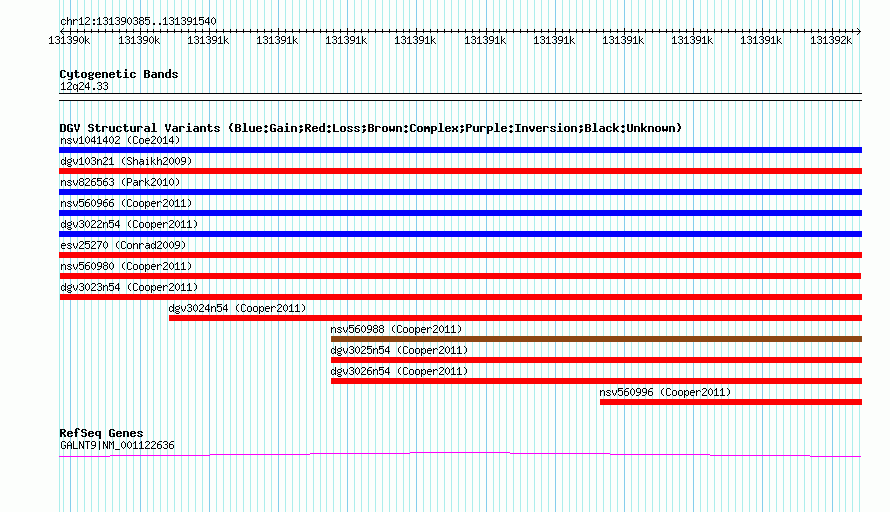Click the dgv3025n54 (Cooper2011) label
The height and width of the screenshot is (512, 890).
[399, 350]
